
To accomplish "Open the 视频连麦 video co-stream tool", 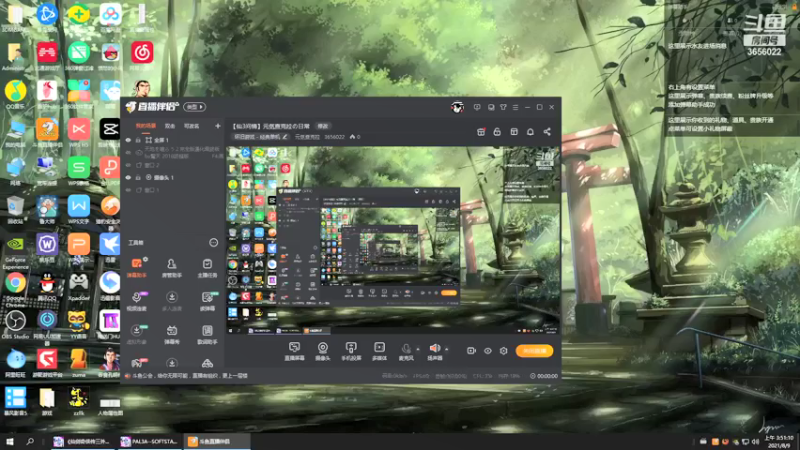I will coord(137,301).
